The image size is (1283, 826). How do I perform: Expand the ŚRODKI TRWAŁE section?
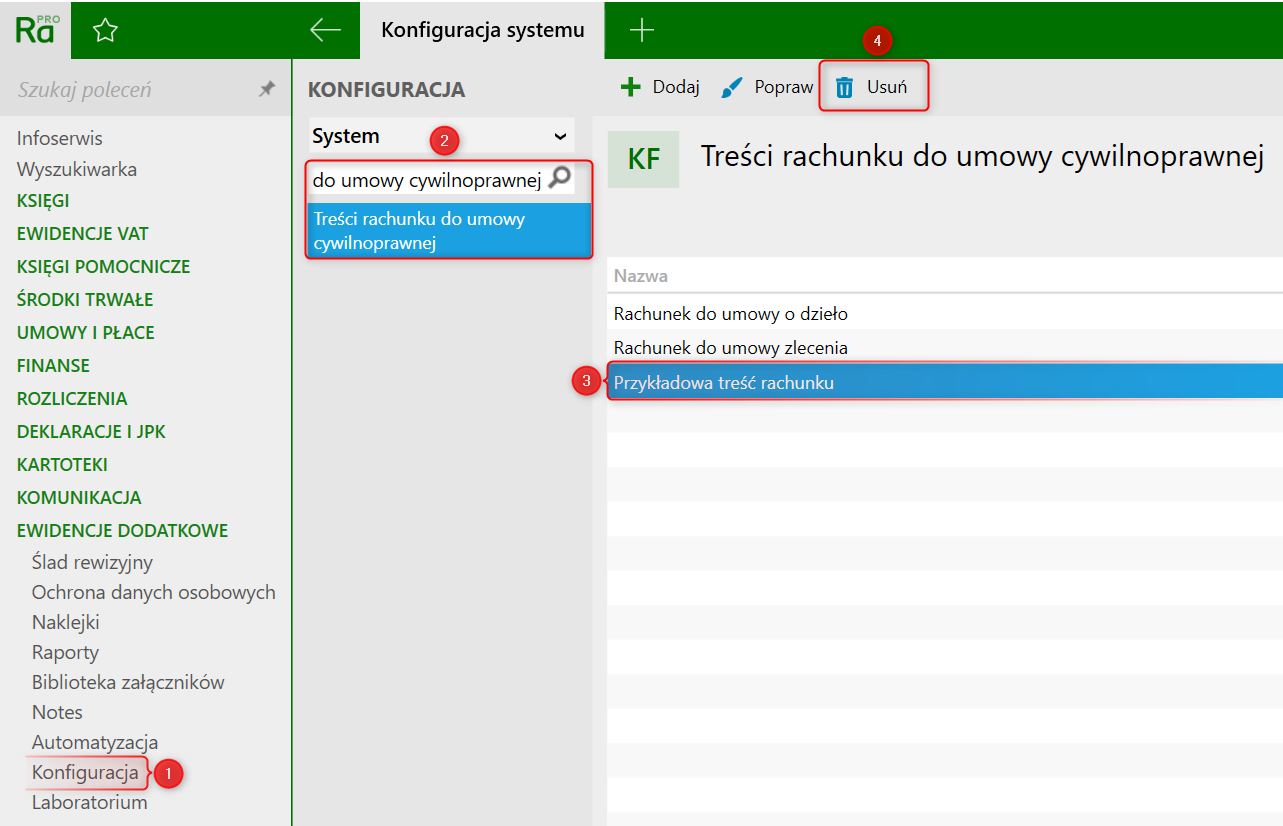coord(85,299)
